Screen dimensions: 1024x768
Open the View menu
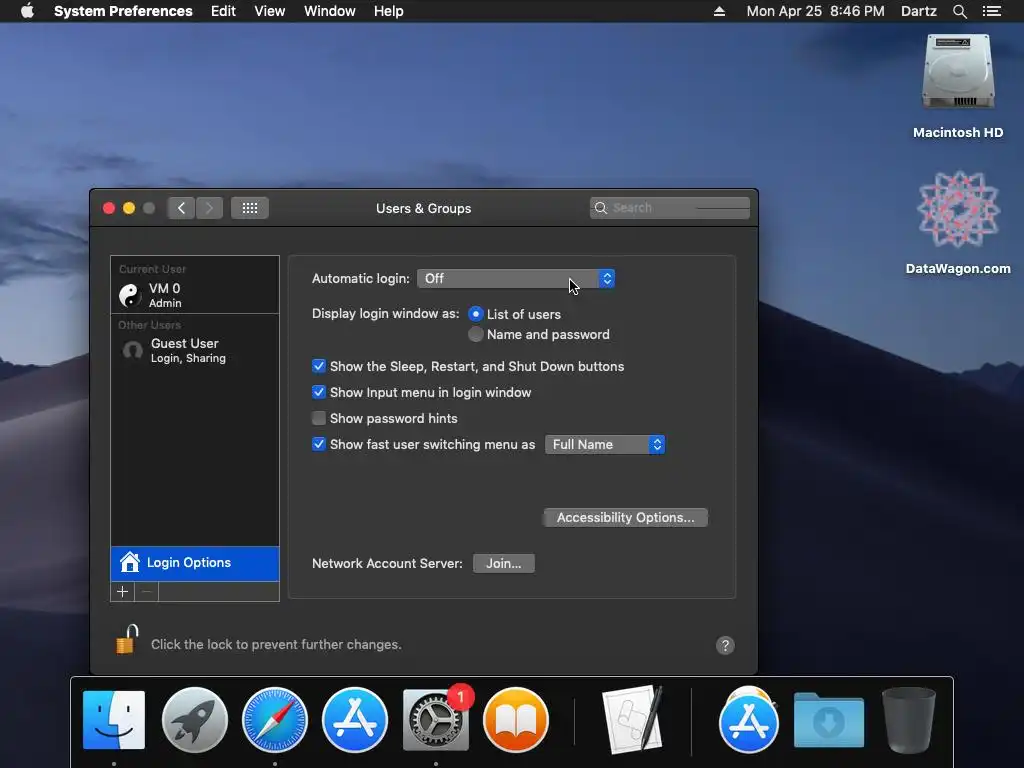269,11
